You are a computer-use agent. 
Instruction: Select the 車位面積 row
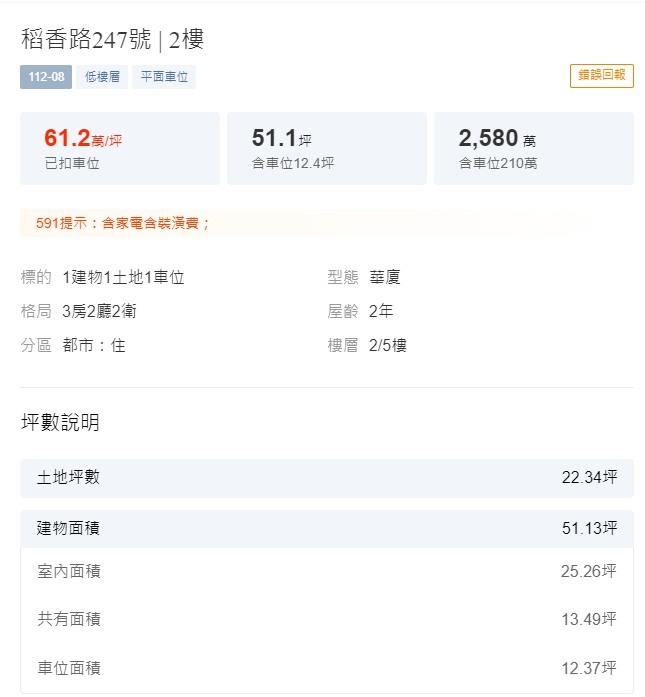(327, 668)
